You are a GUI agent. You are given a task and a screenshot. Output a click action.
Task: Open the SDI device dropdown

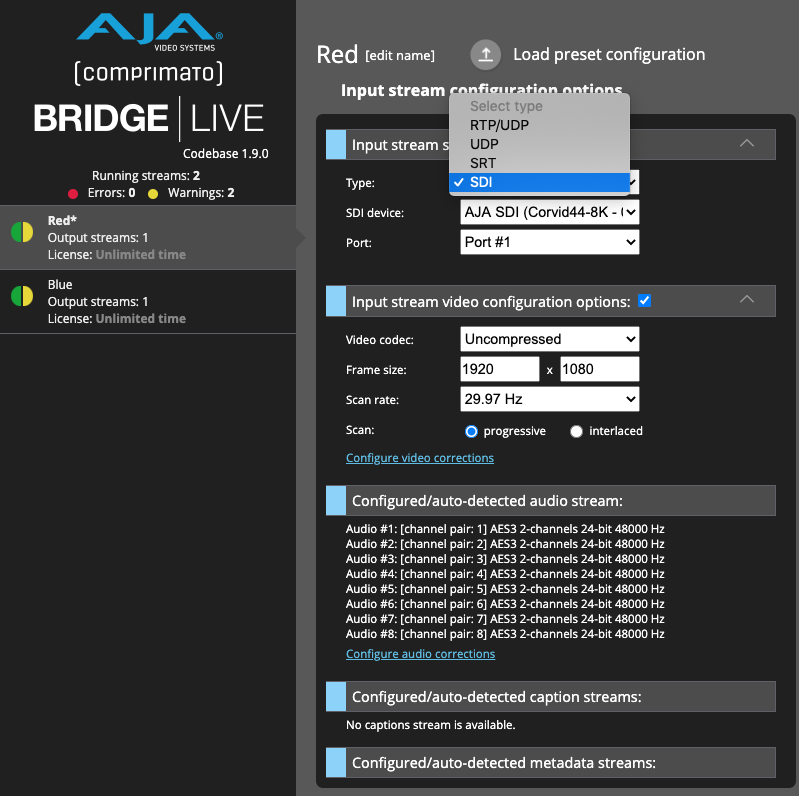[x=549, y=212]
